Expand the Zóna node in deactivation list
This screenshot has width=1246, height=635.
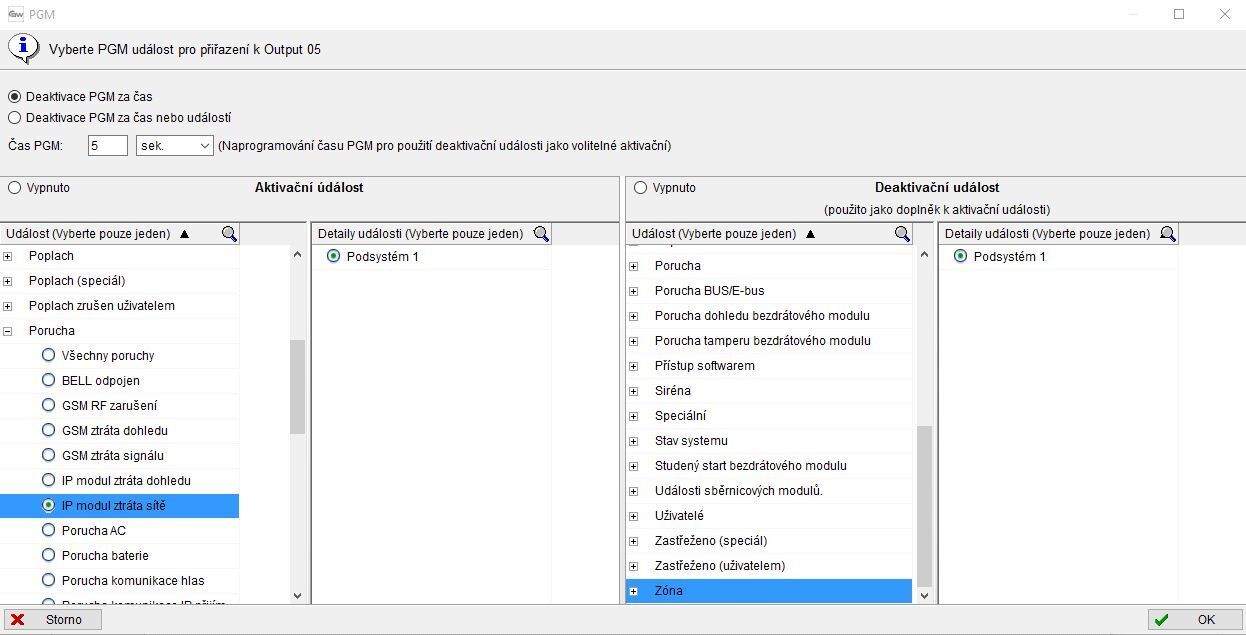click(633, 591)
